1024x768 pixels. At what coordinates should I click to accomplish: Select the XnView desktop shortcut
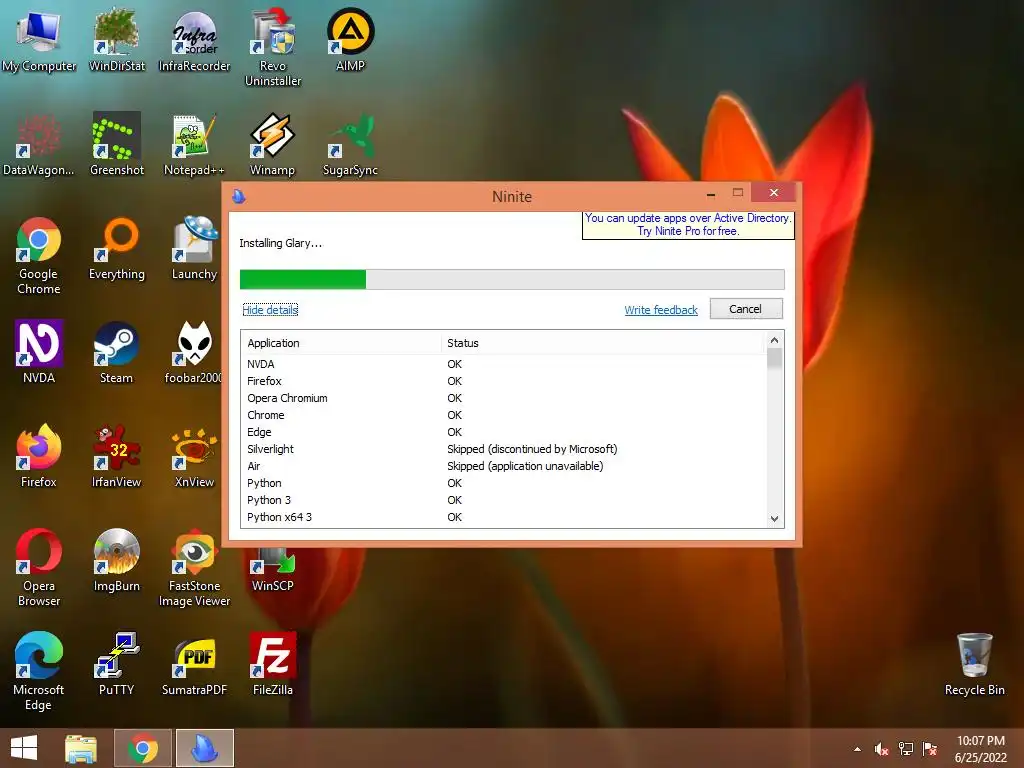pos(194,456)
